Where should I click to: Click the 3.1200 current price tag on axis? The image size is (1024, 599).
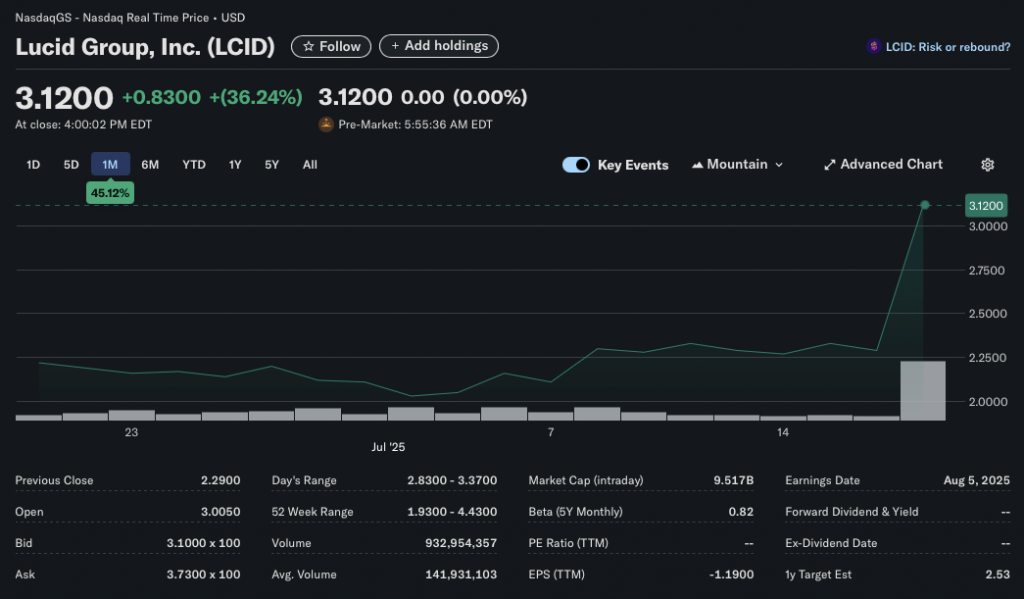point(985,206)
